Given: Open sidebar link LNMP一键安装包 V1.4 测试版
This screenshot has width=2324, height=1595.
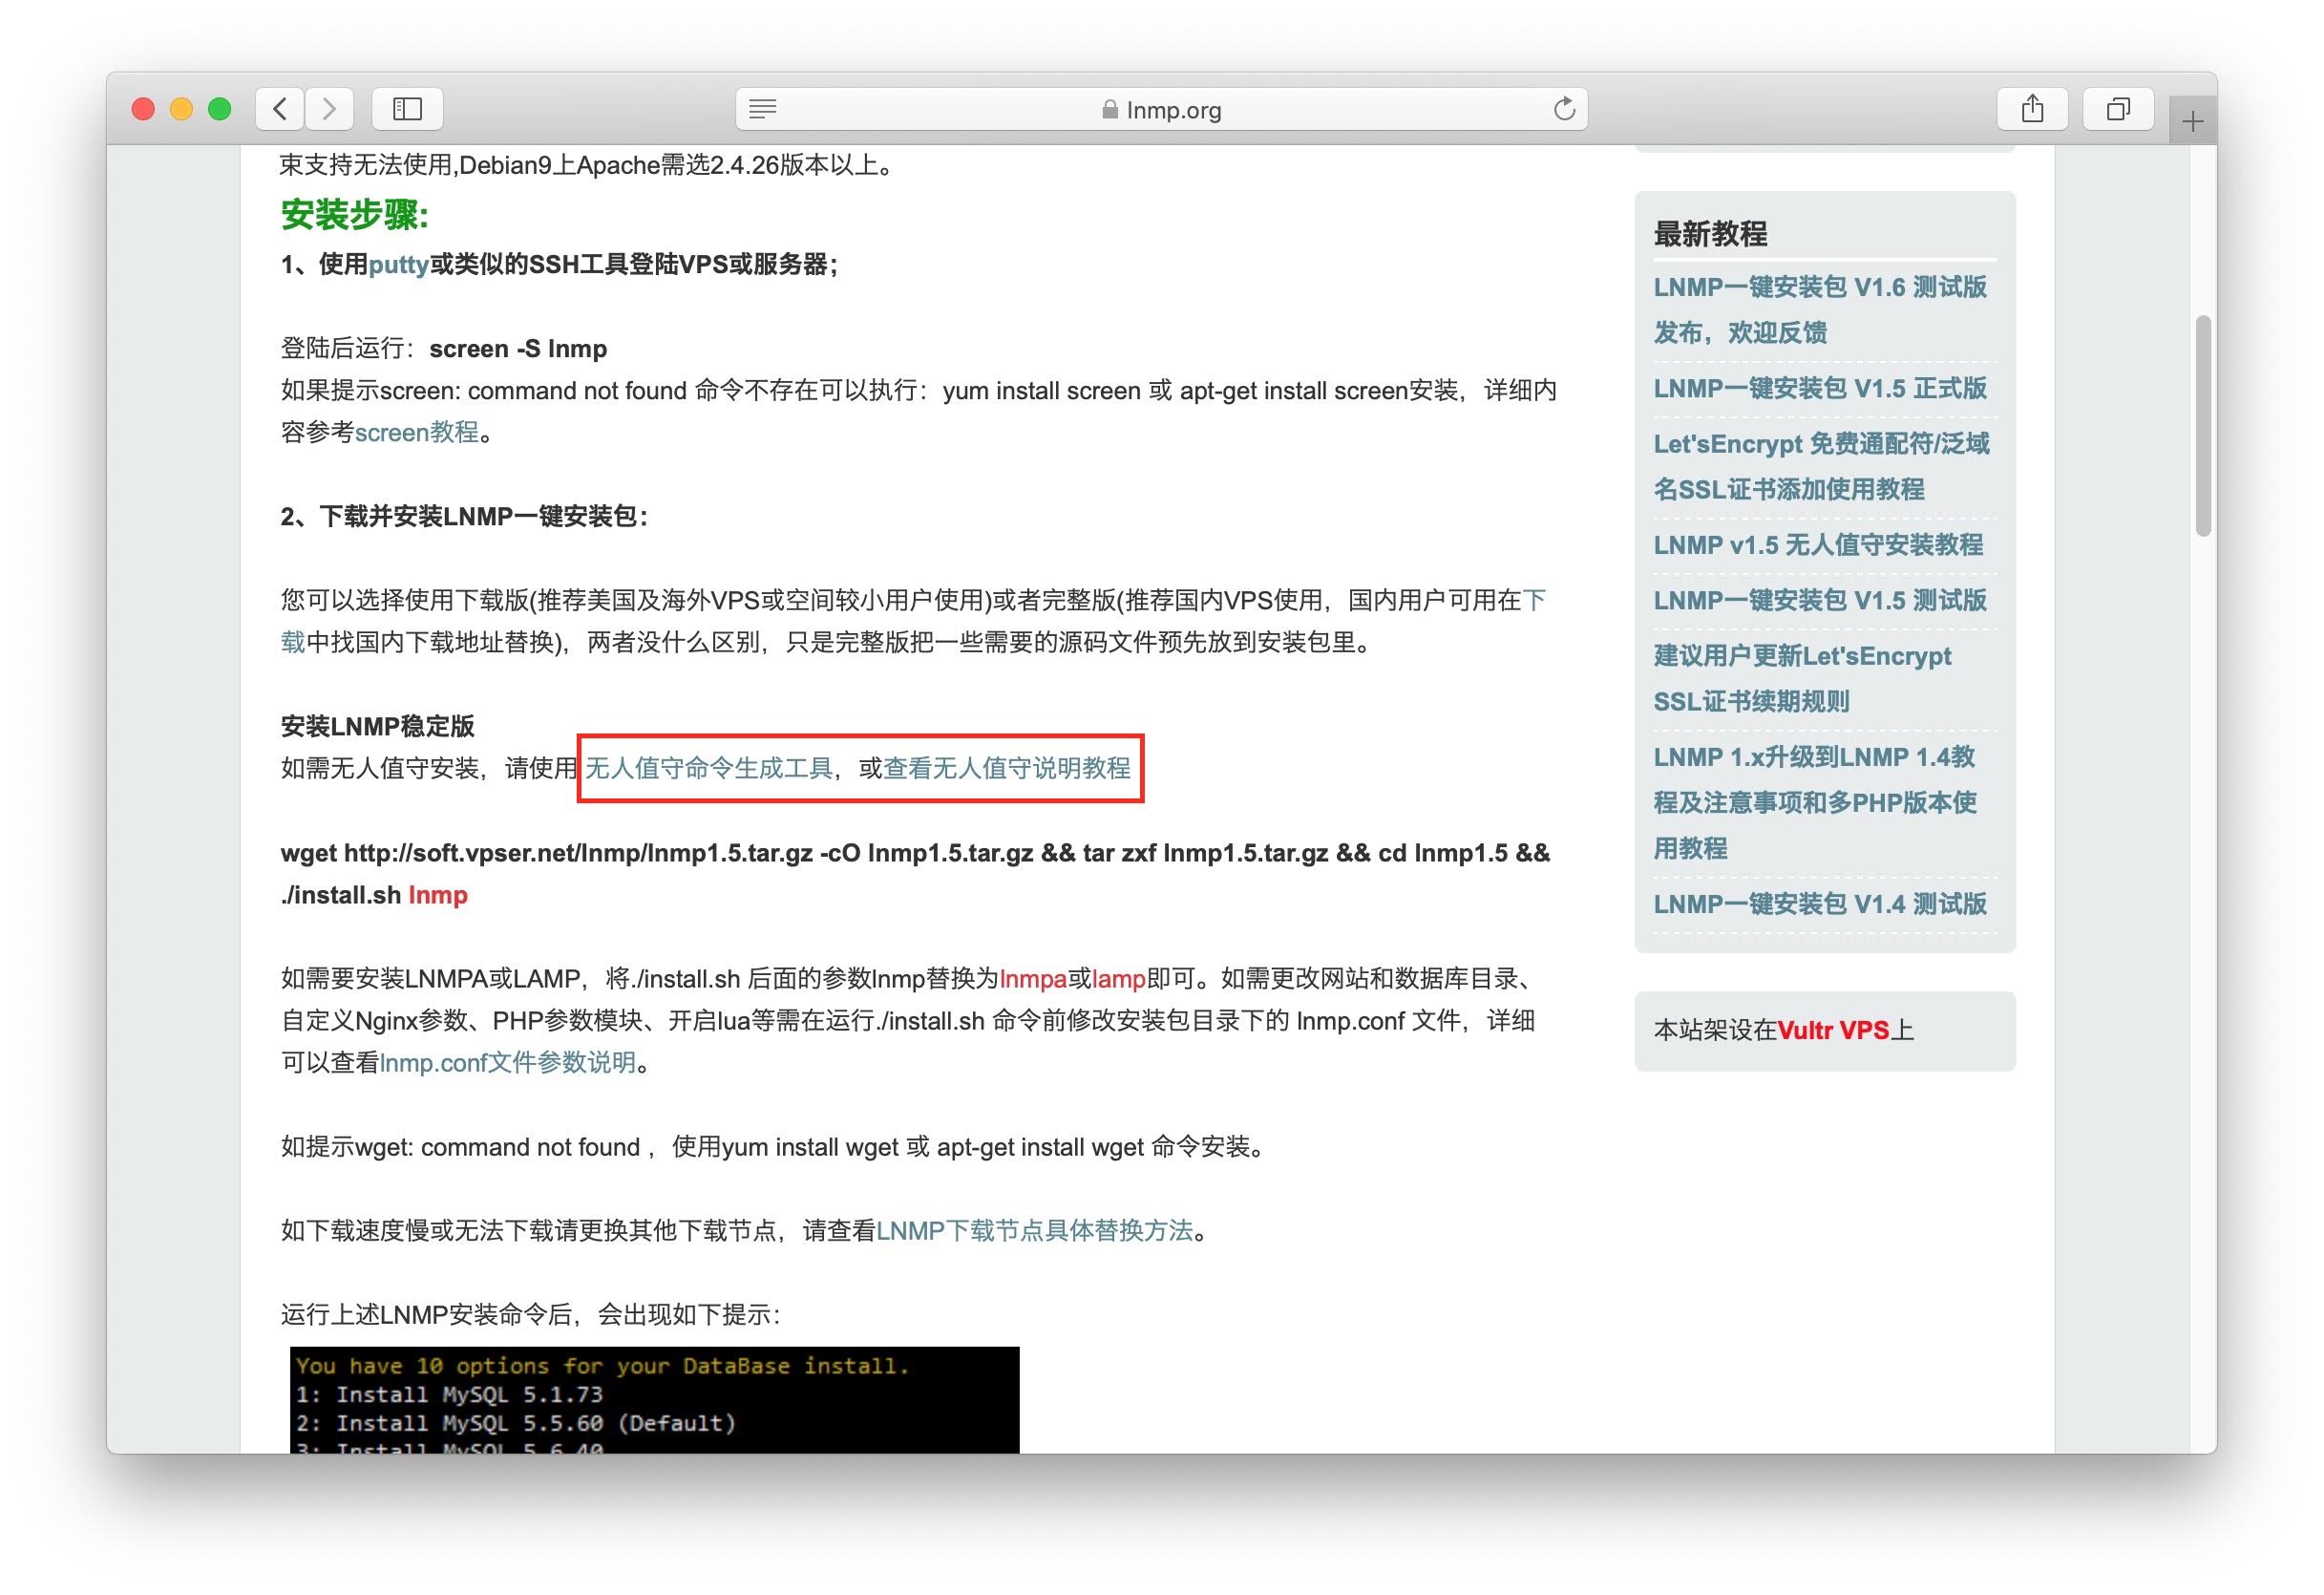Looking at the screenshot, I should tap(1820, 904).
